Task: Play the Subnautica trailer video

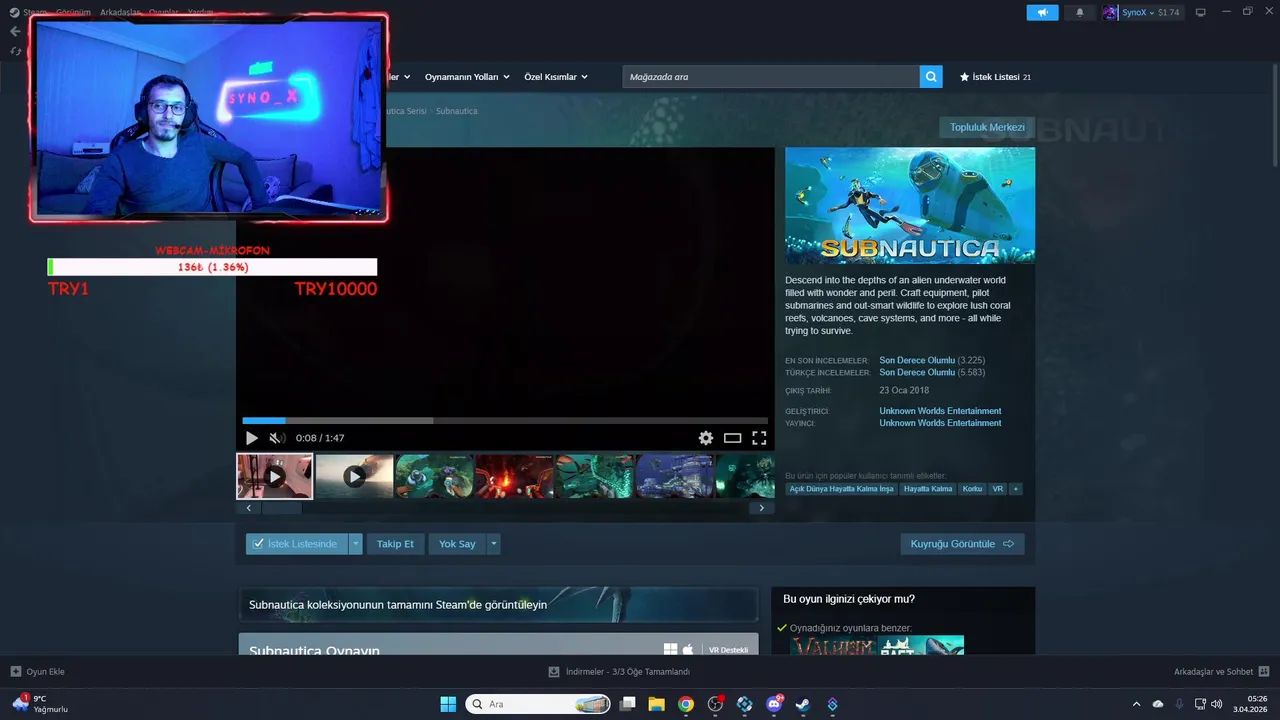Action: pos(251,438)
